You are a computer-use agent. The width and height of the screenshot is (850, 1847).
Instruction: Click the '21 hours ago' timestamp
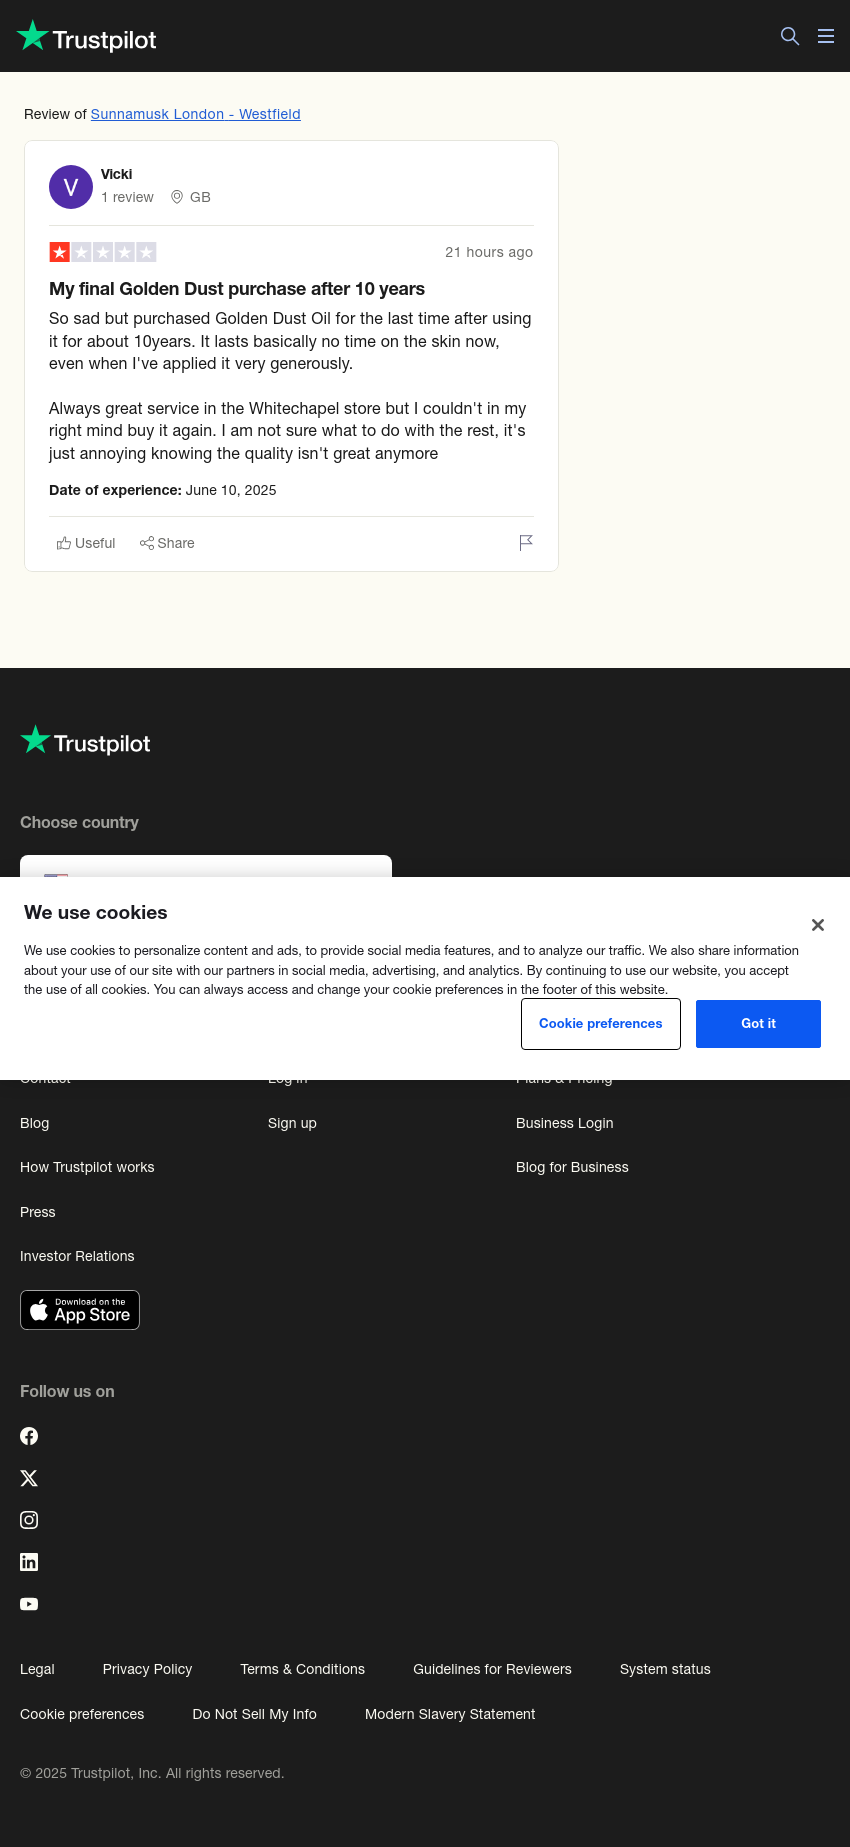click(489, 252)
